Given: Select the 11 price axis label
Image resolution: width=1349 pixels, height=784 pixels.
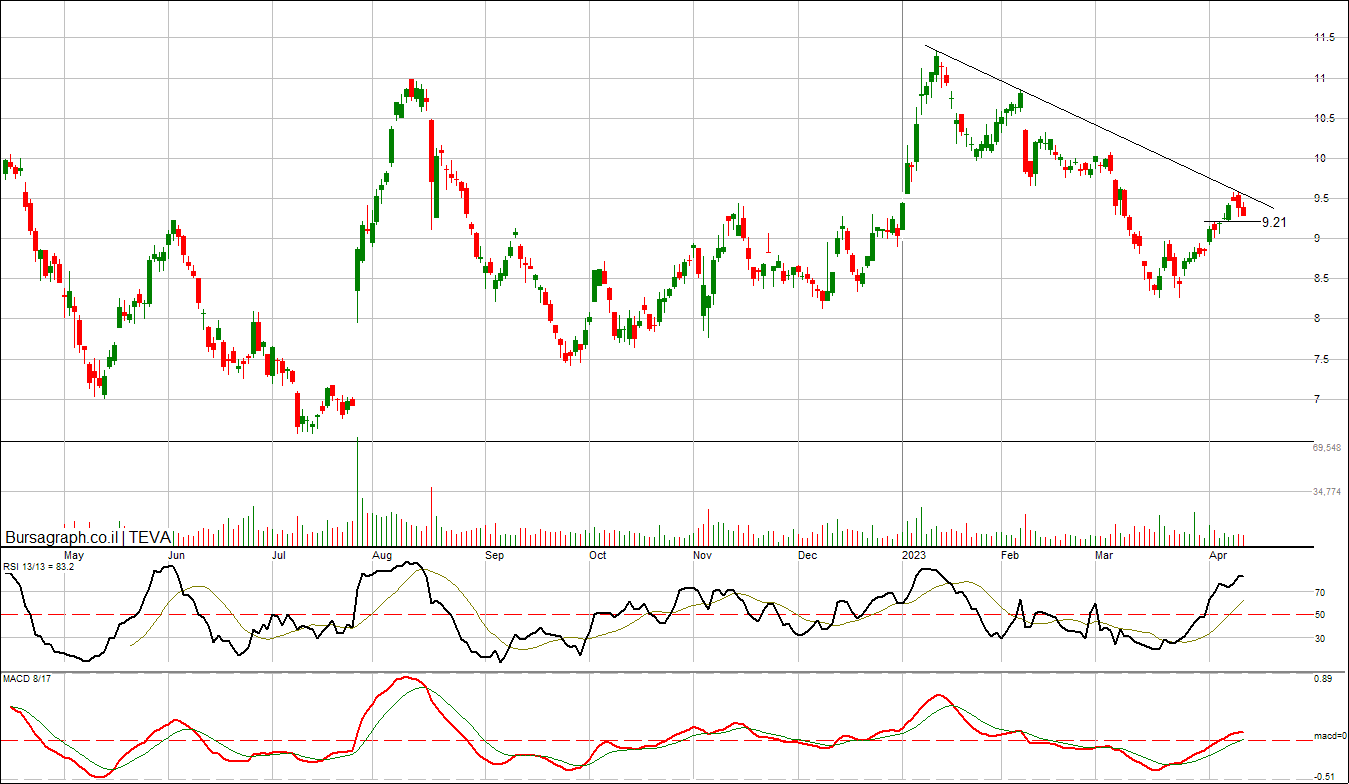Looking at the screenshot, I should pyautogui.click(x=1321, y=78).
